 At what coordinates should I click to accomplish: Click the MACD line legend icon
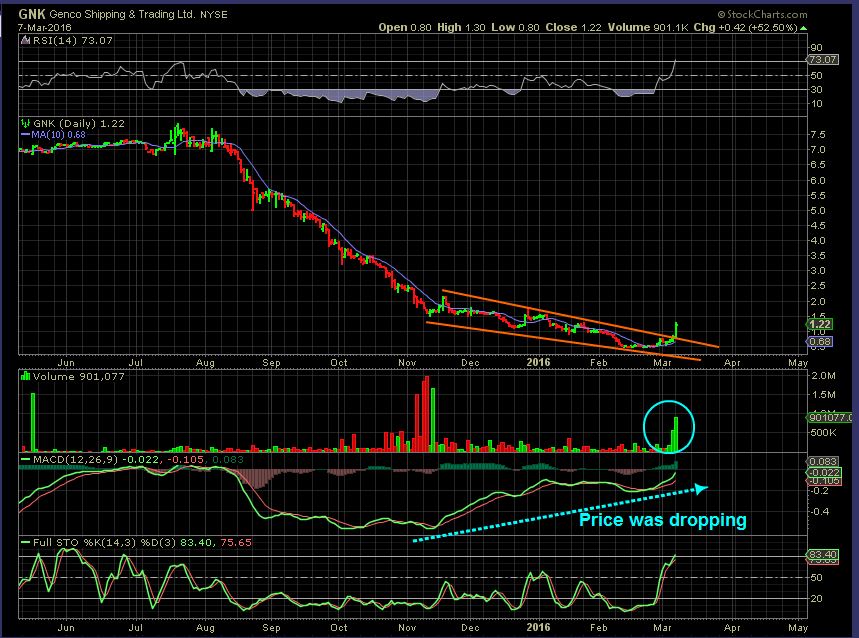coord(26,459)
